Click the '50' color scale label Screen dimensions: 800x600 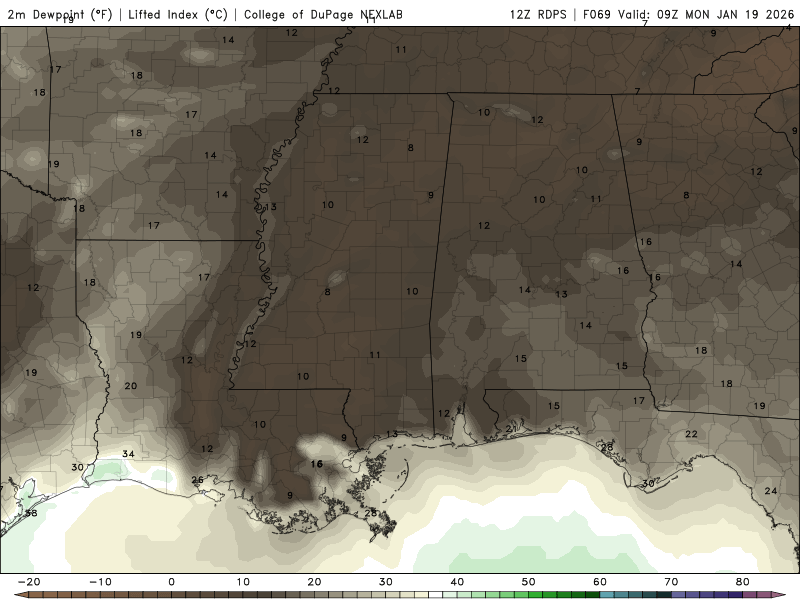pos(529,582)
